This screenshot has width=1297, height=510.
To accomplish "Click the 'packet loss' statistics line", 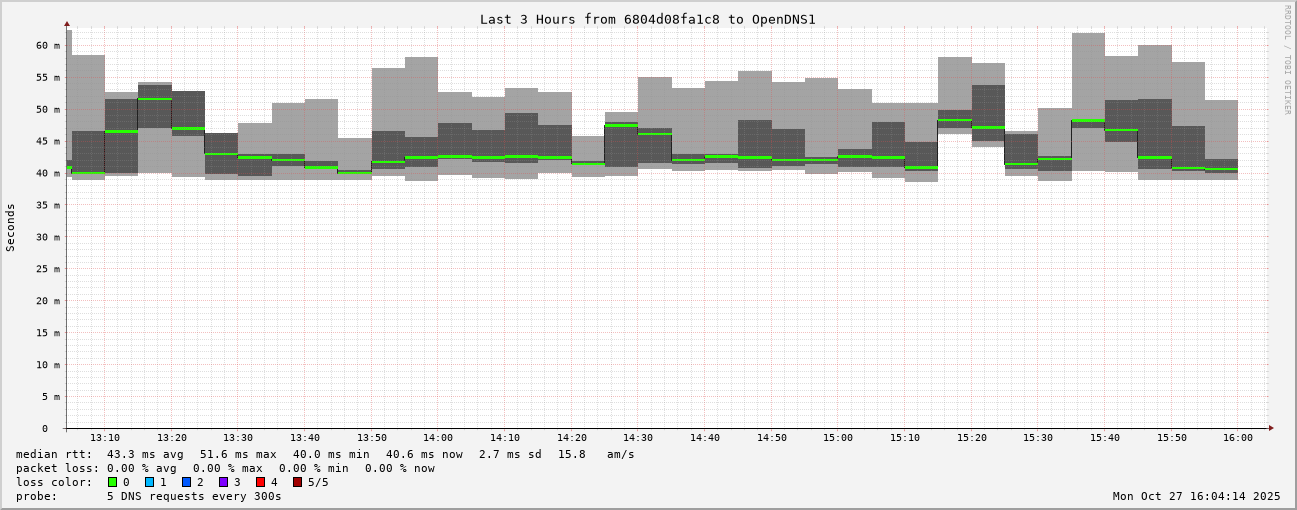I will pos(225,468).
